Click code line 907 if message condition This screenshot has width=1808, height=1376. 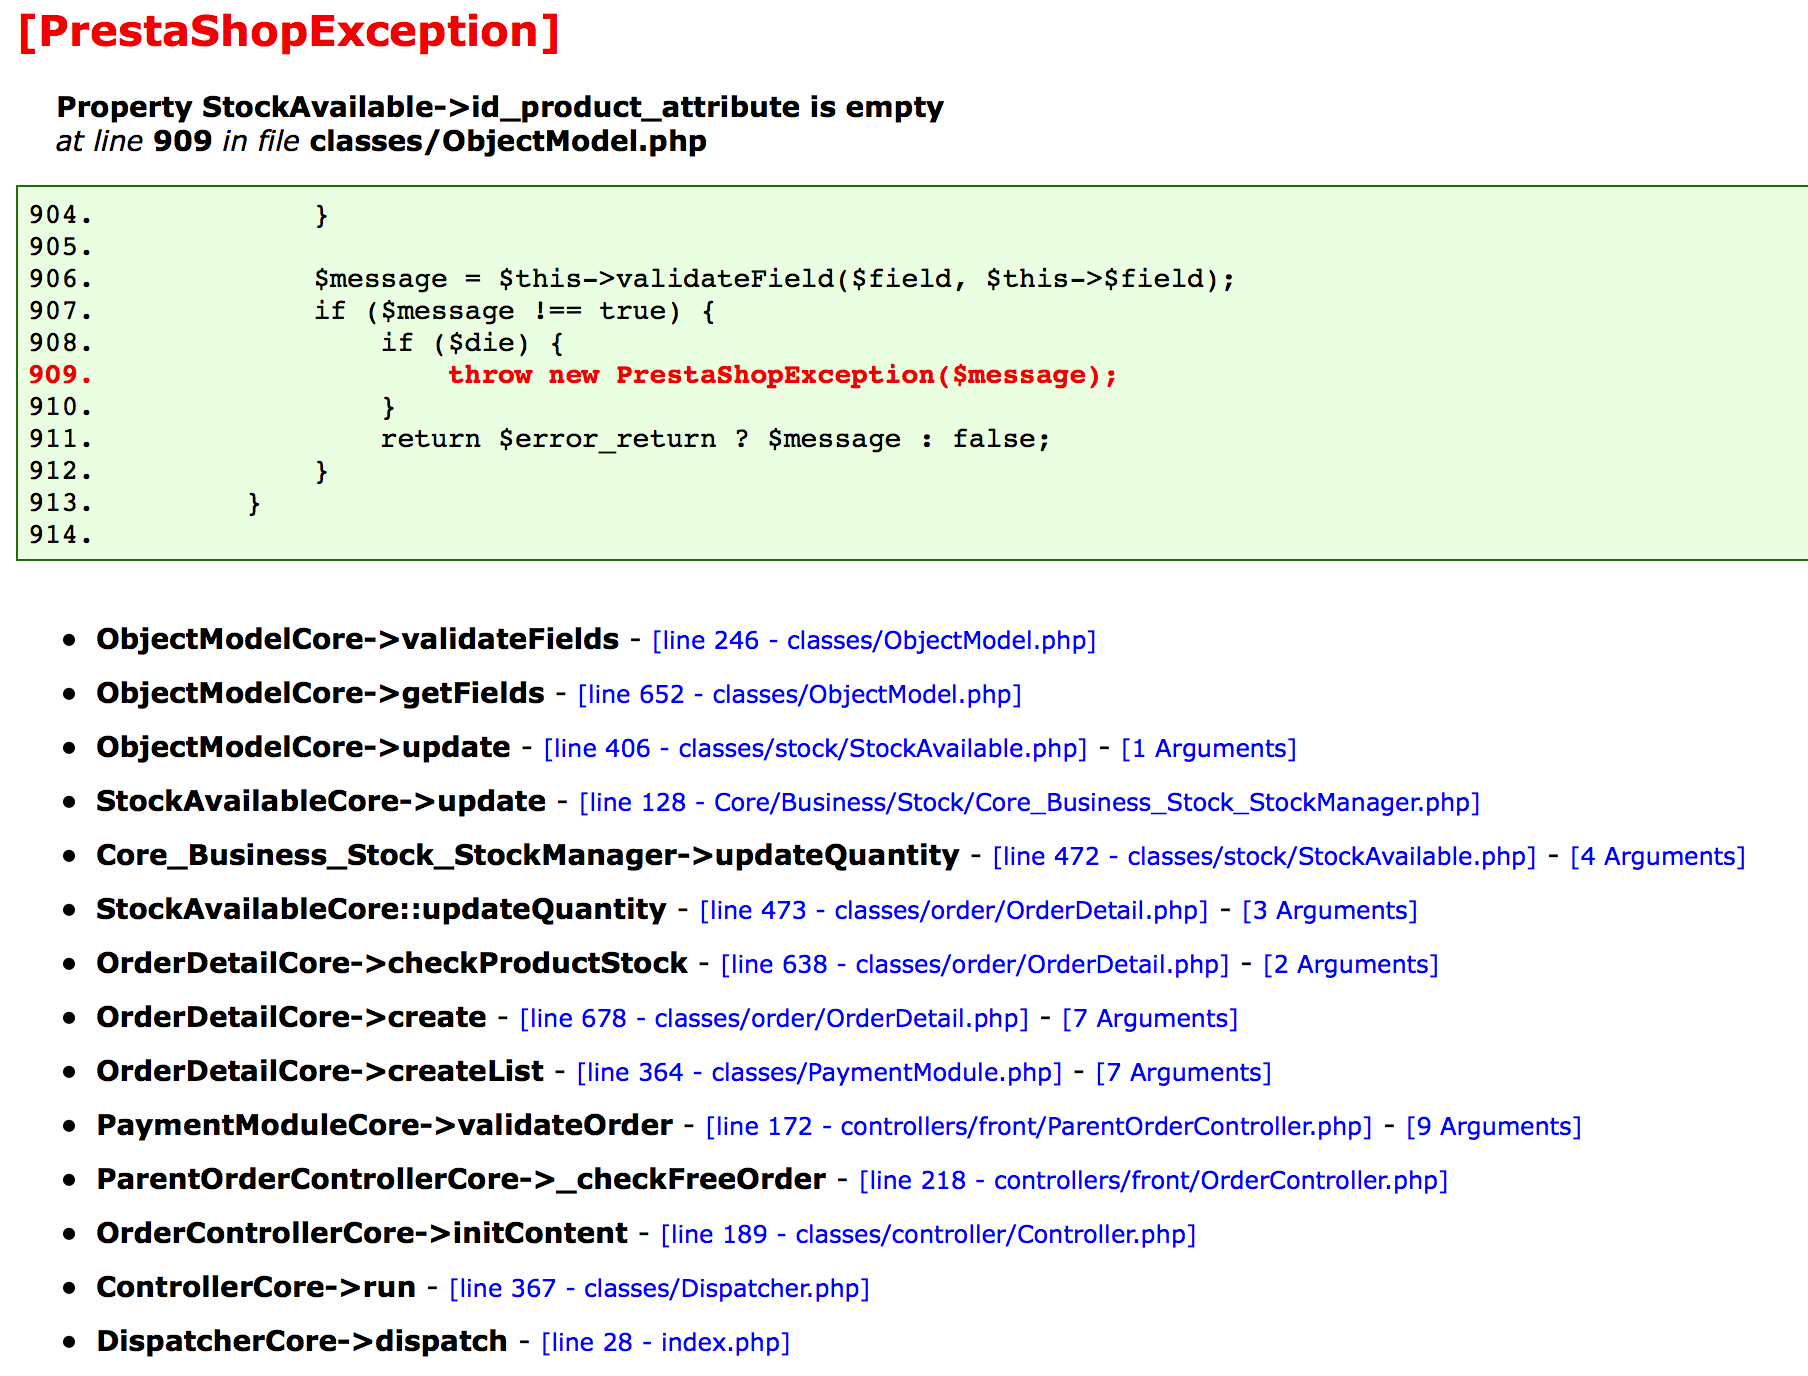(x=515, y=311)
